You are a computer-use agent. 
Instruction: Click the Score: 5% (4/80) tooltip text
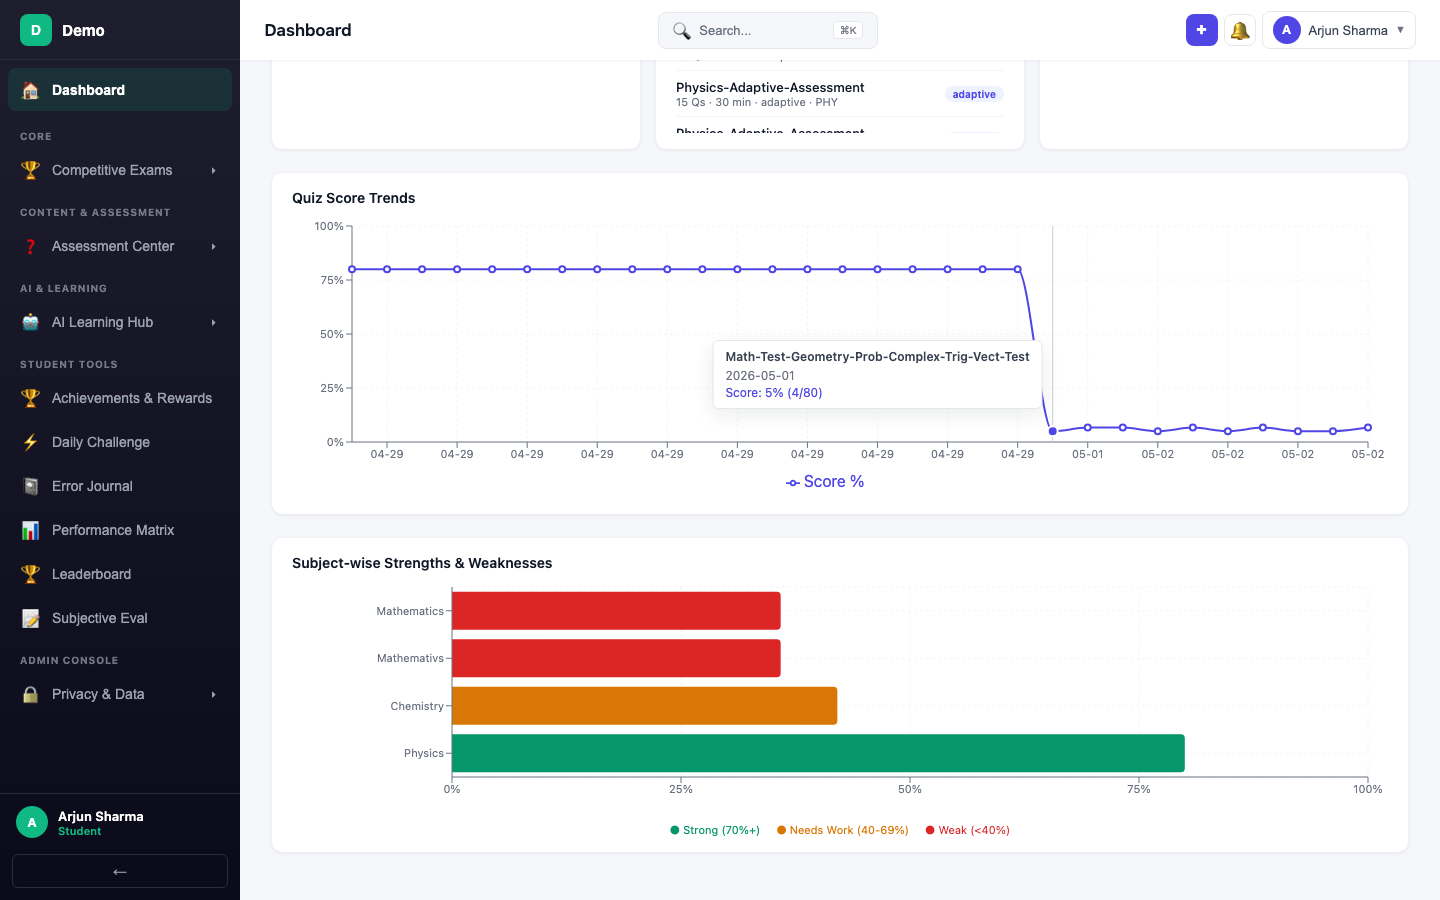click(774, 393)
